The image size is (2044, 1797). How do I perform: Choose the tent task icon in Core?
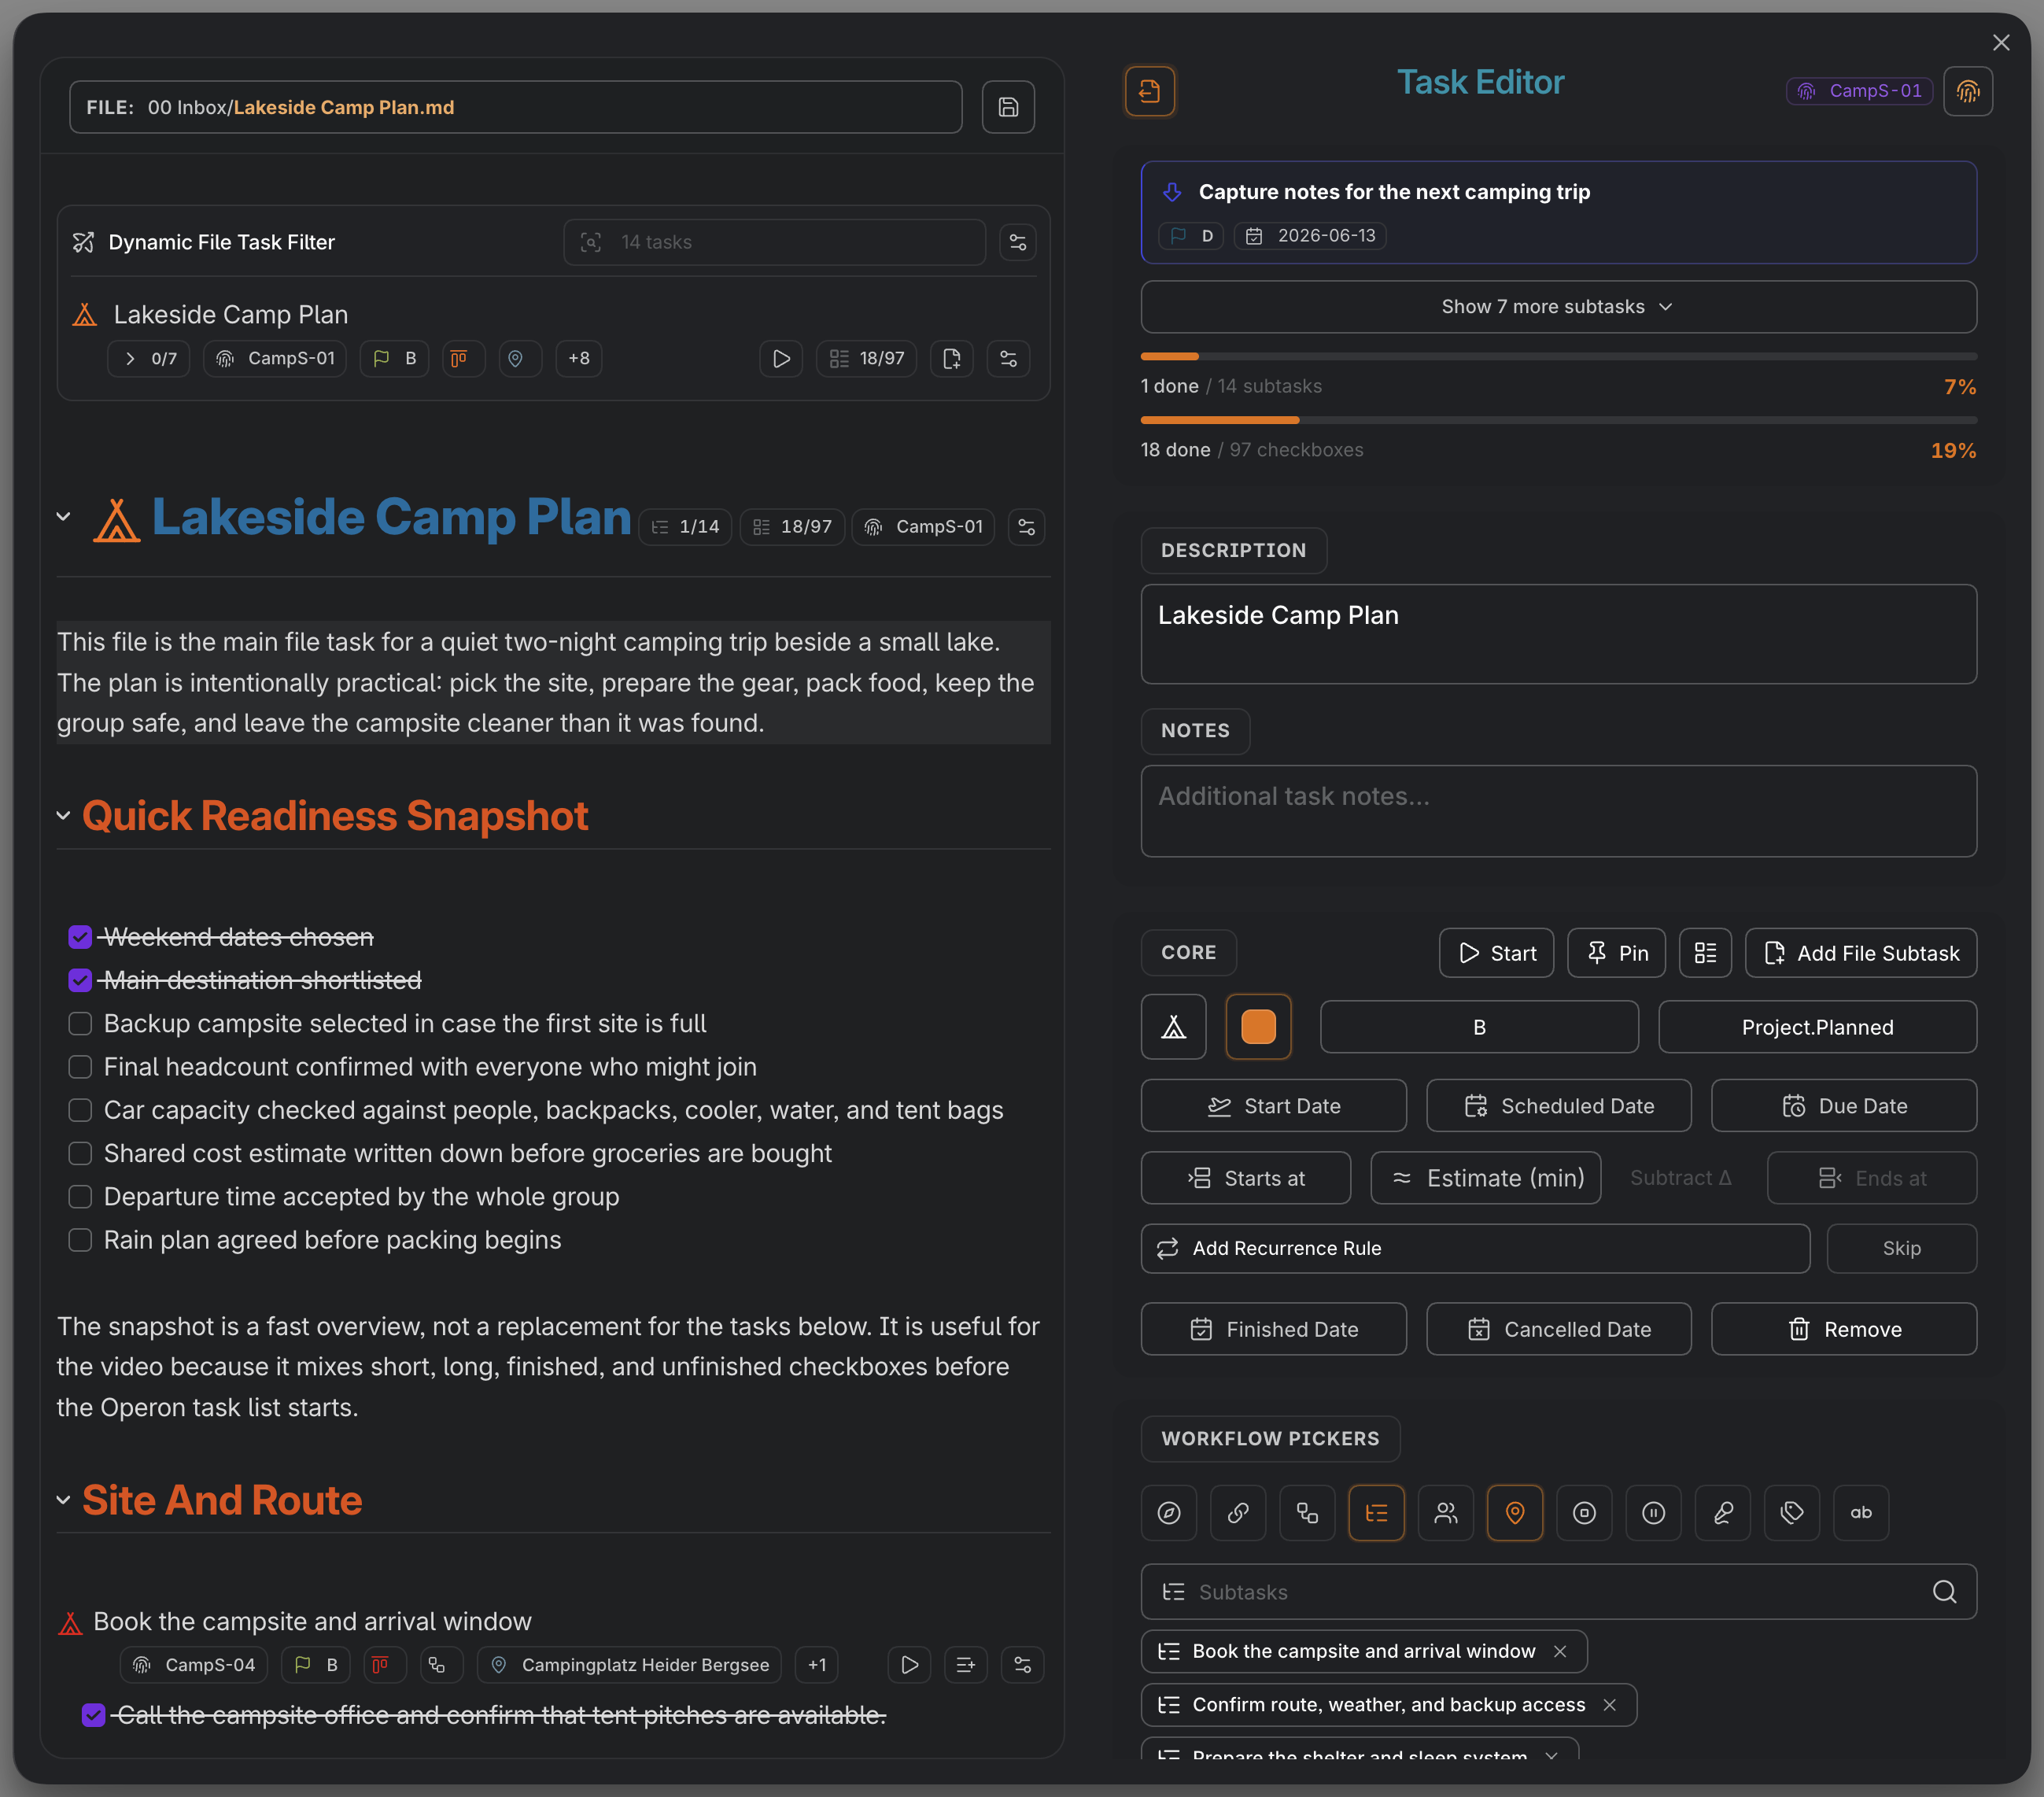(1173, 1026)
